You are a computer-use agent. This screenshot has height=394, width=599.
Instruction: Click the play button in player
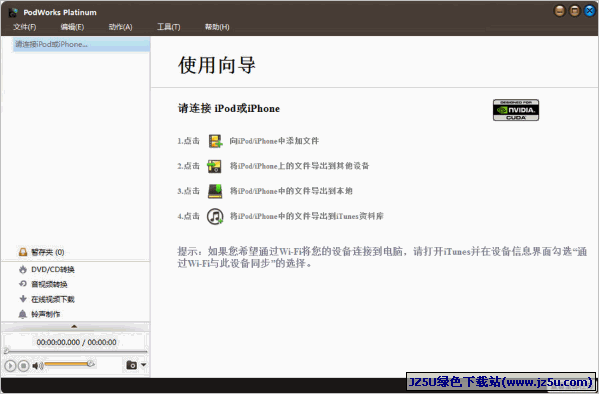(x=10, y=366)
